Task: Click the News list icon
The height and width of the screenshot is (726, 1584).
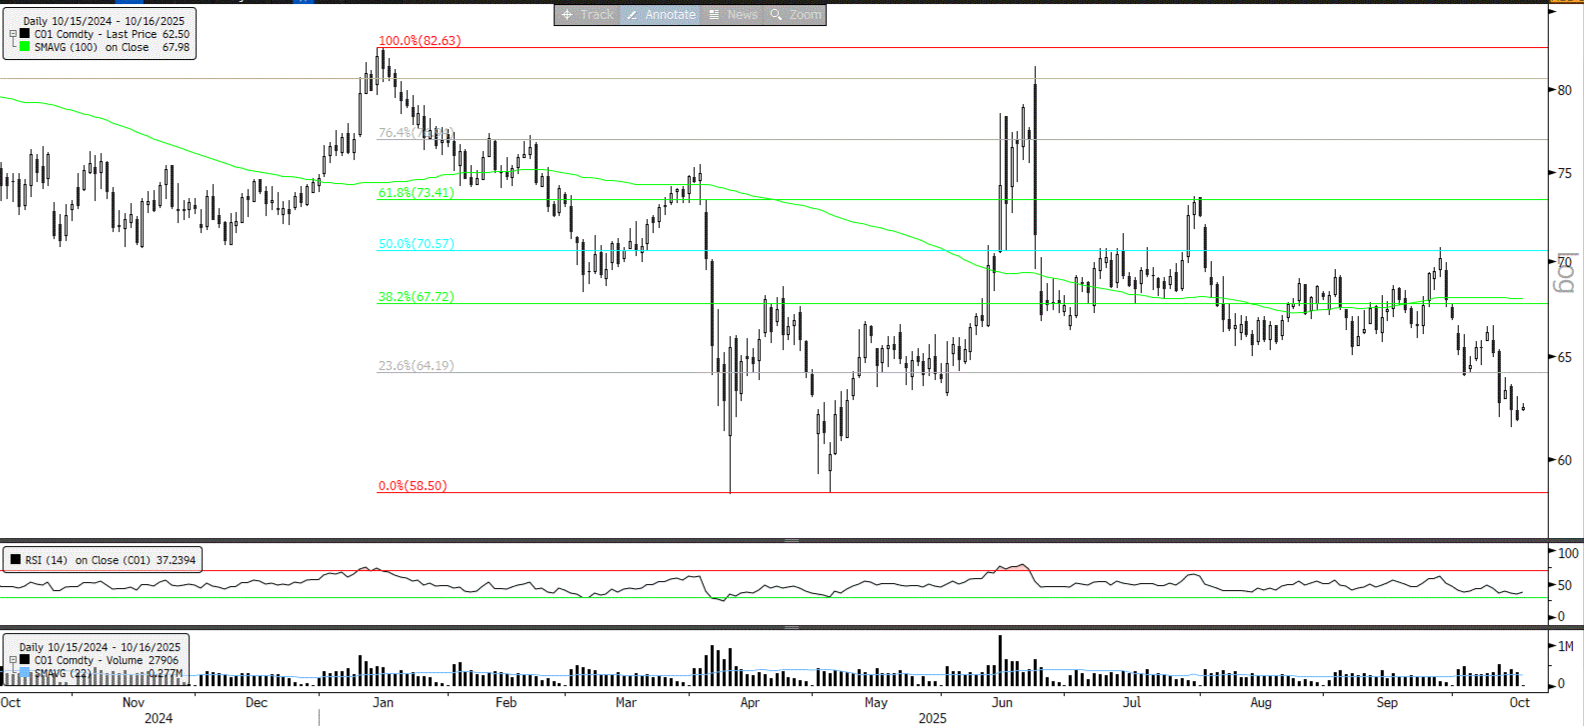Action: pos(714,15)
